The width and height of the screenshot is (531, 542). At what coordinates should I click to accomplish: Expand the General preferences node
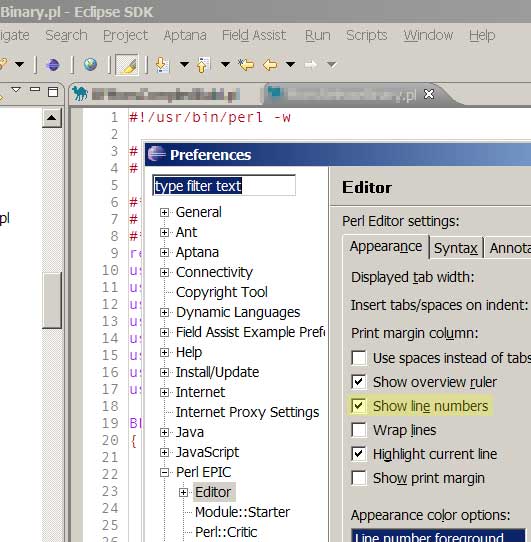(165, 212)
